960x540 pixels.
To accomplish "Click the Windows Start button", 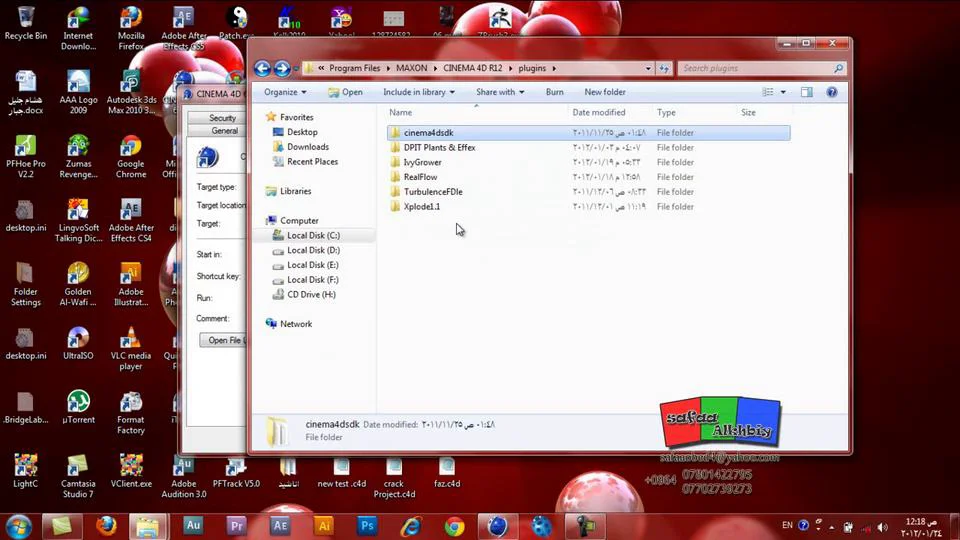I will pyautogui.click(x=18, y=527).
